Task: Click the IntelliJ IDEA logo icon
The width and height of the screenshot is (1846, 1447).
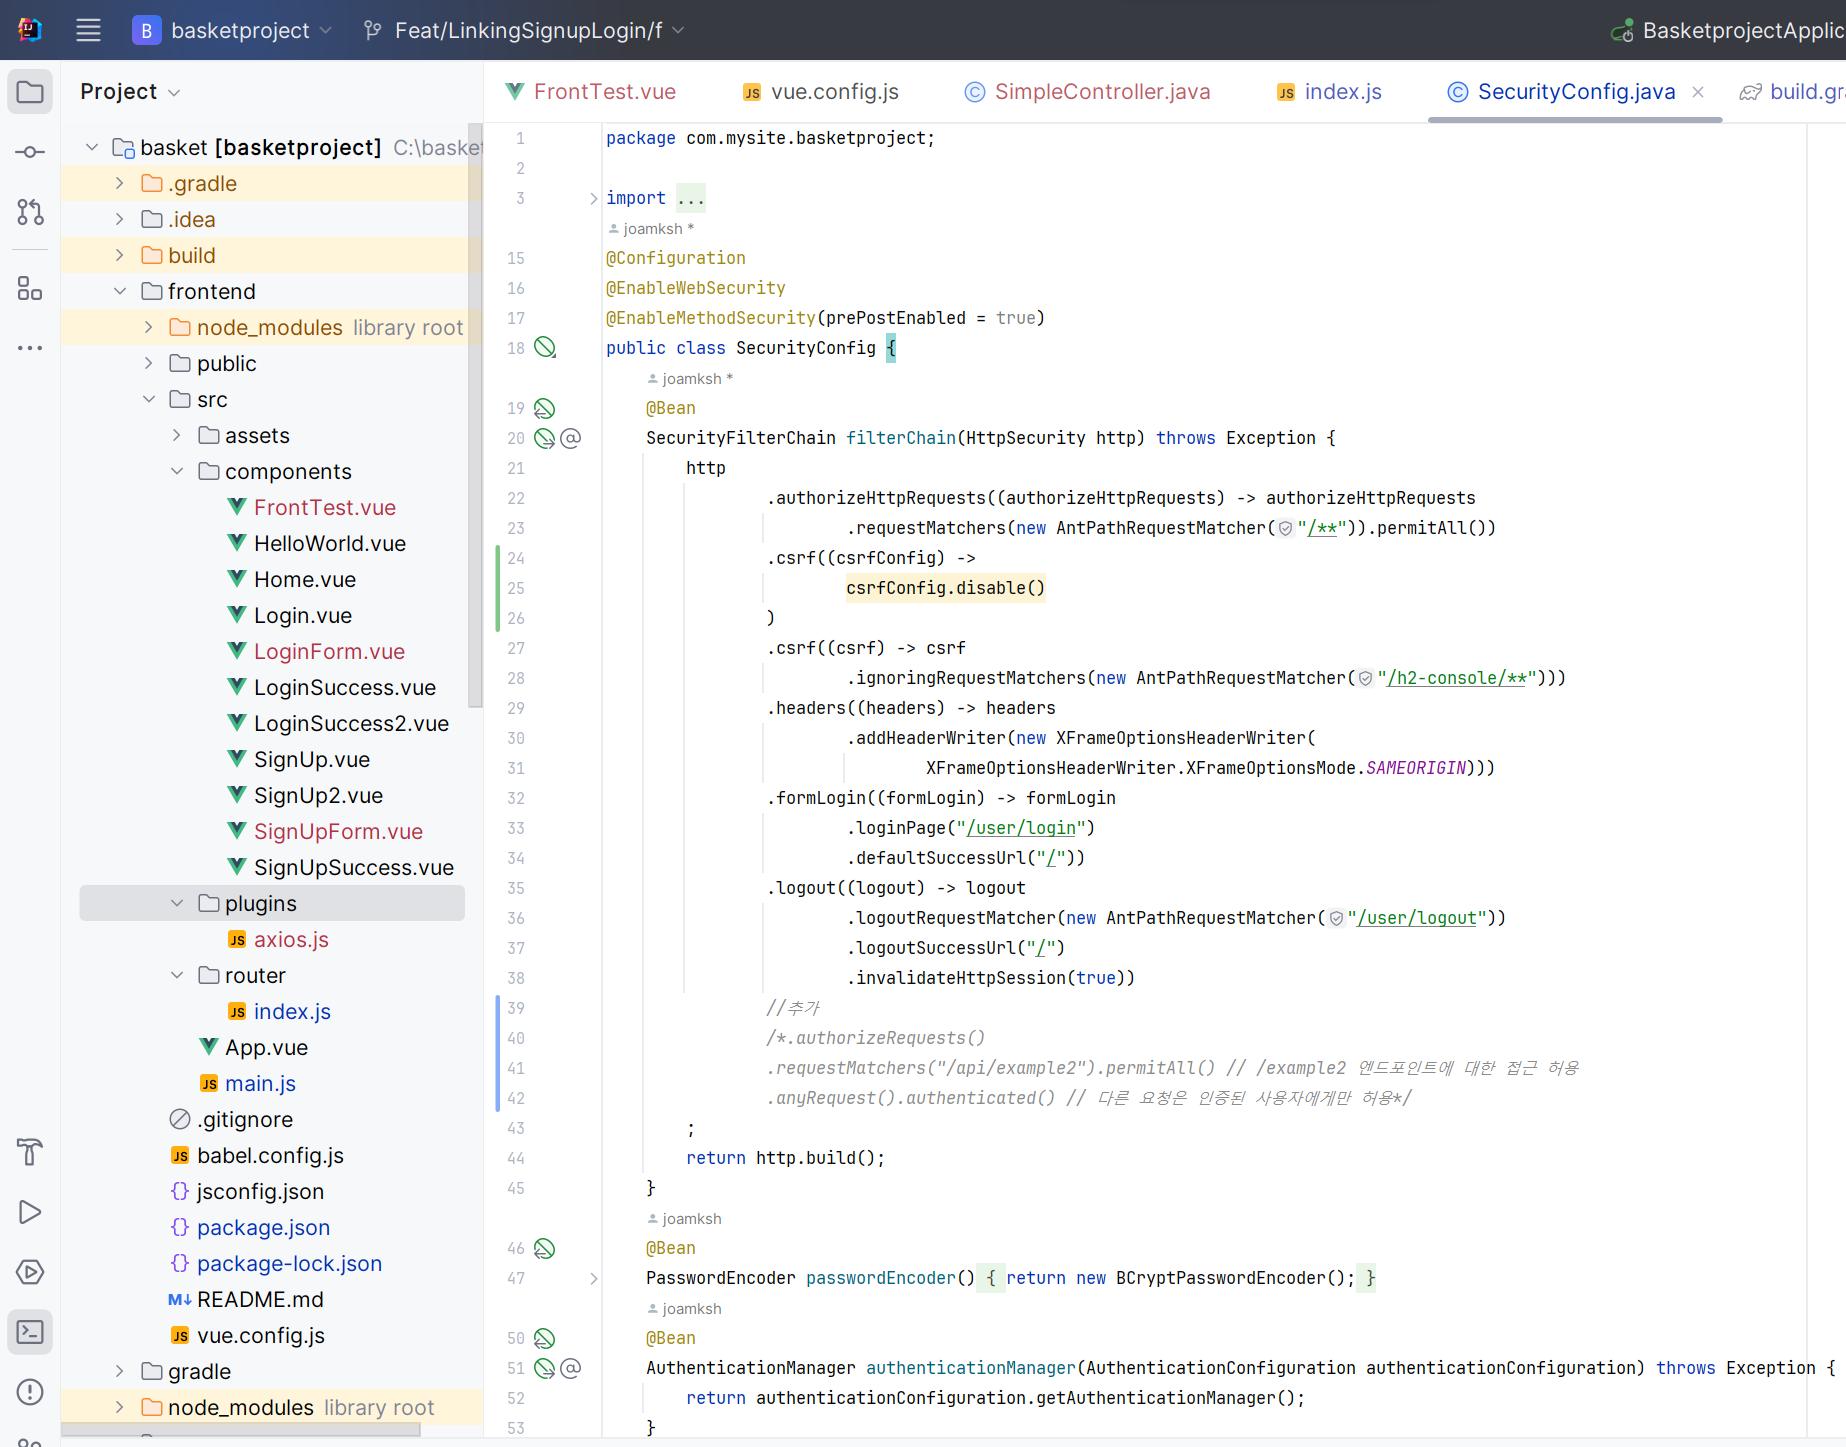Action: [30, 30]
